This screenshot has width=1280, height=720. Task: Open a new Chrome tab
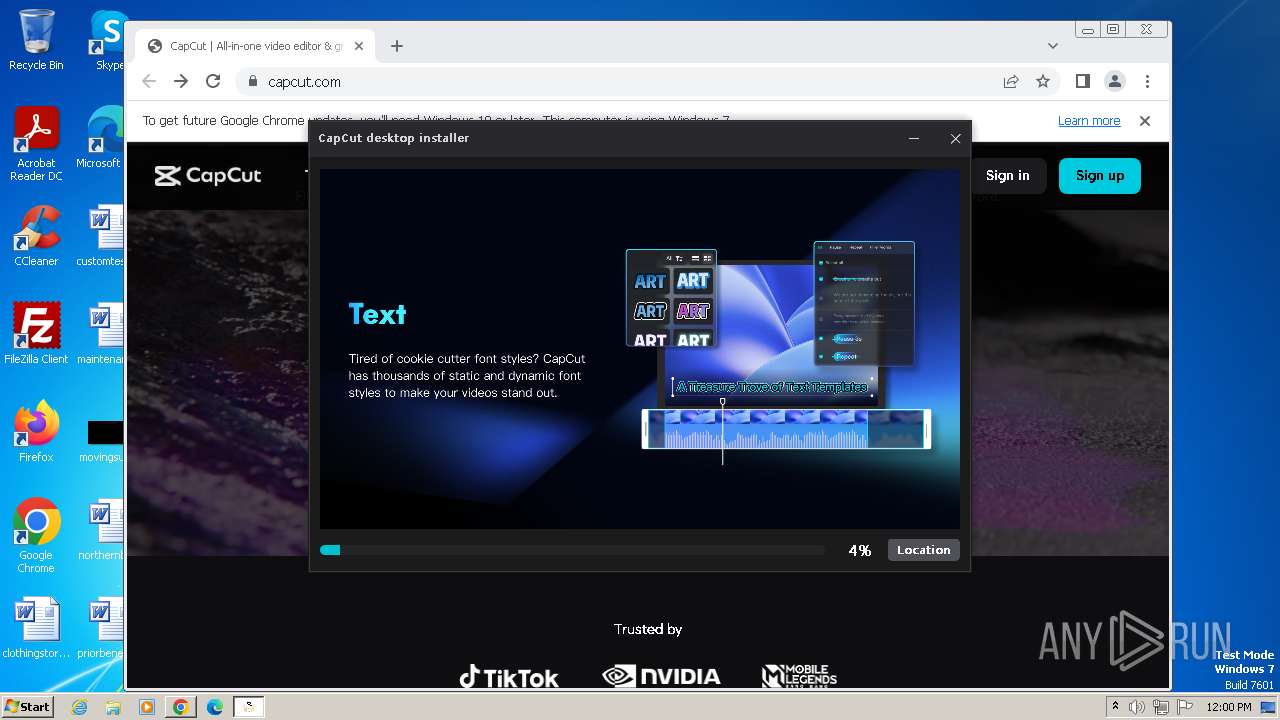click(397, 46)
